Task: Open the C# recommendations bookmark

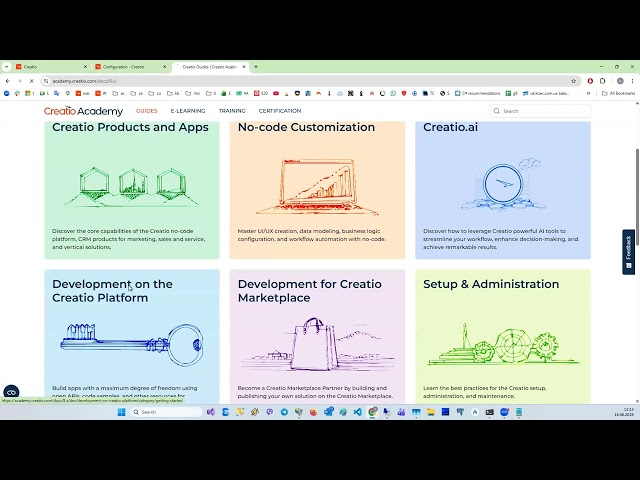Action: [478, 93]
